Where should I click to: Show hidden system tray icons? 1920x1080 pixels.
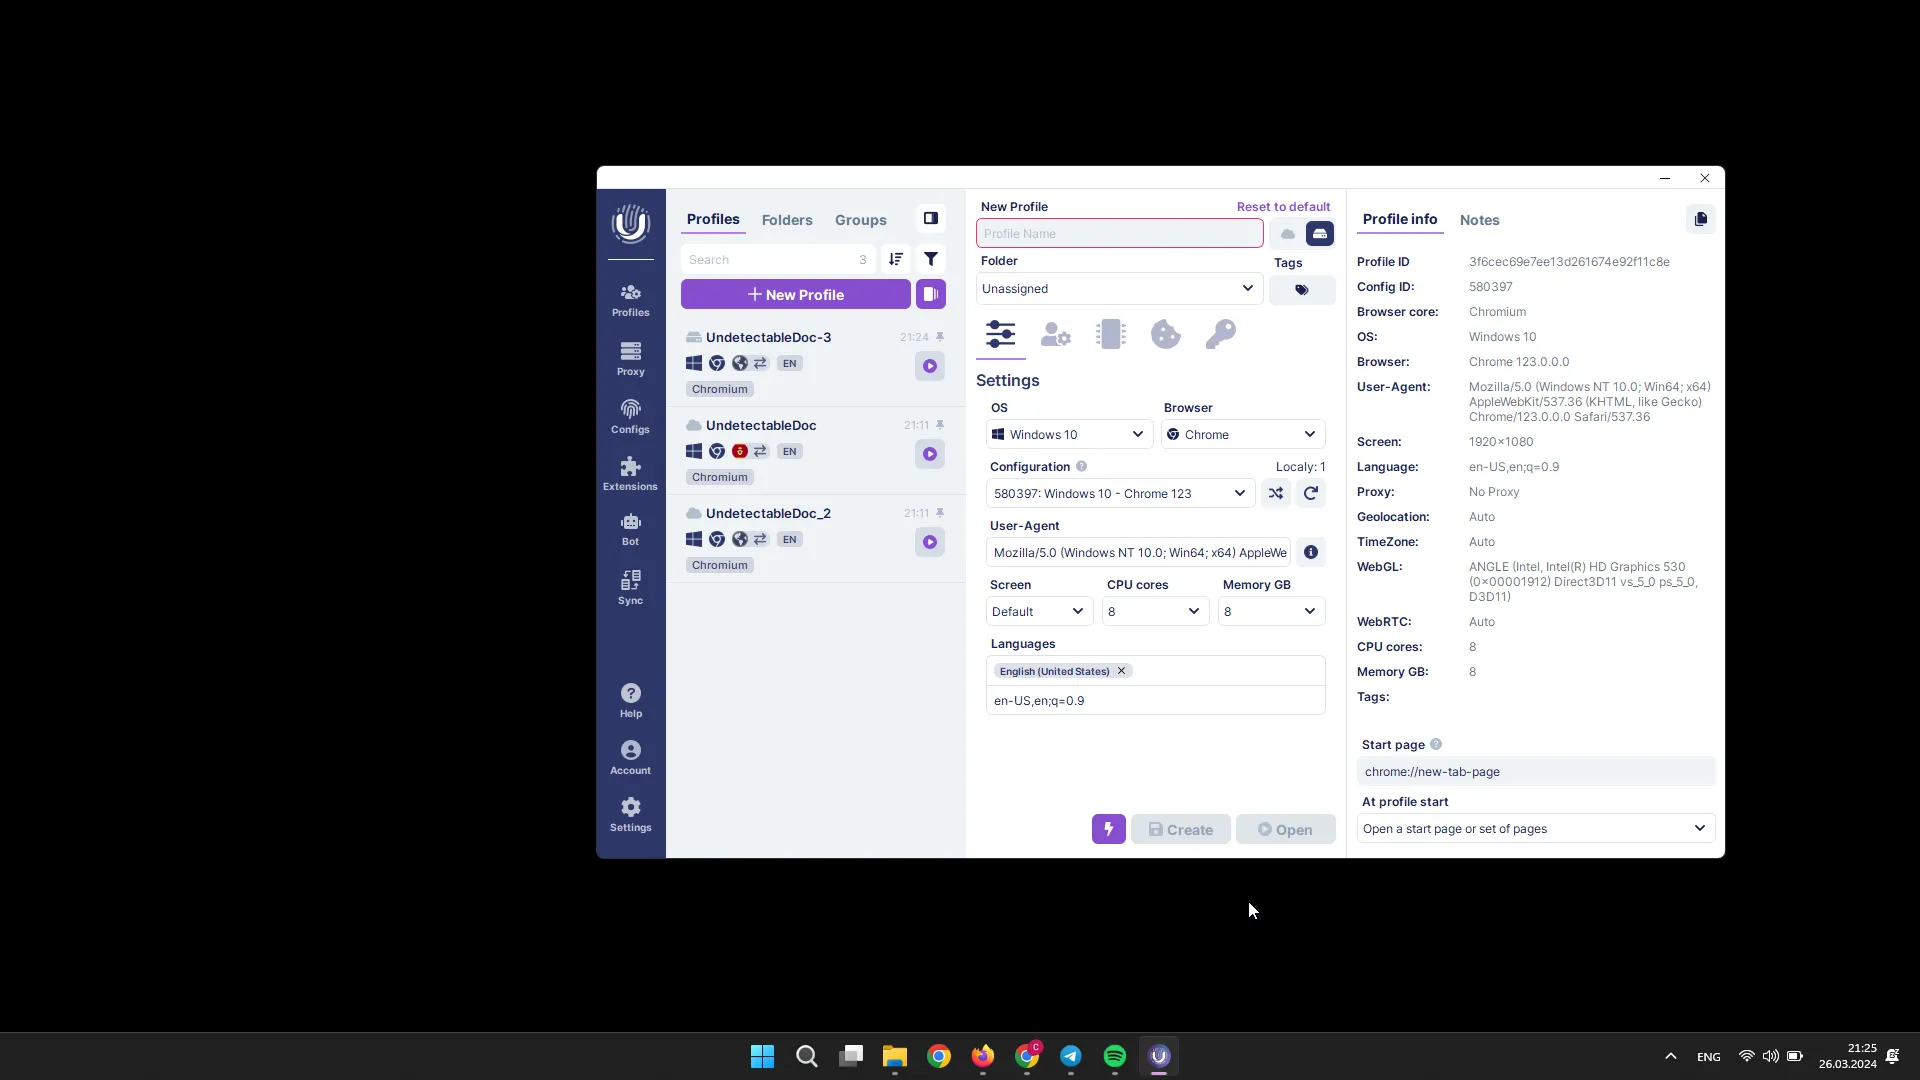(1670, 1056)
